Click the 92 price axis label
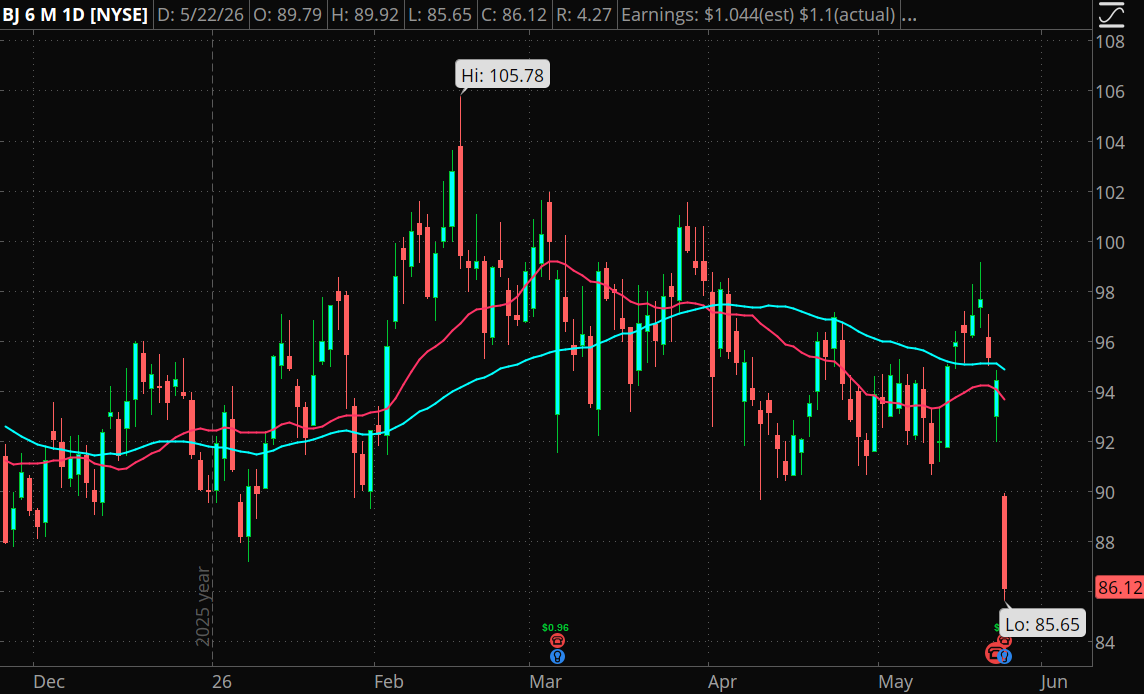 click(1105, 442)
